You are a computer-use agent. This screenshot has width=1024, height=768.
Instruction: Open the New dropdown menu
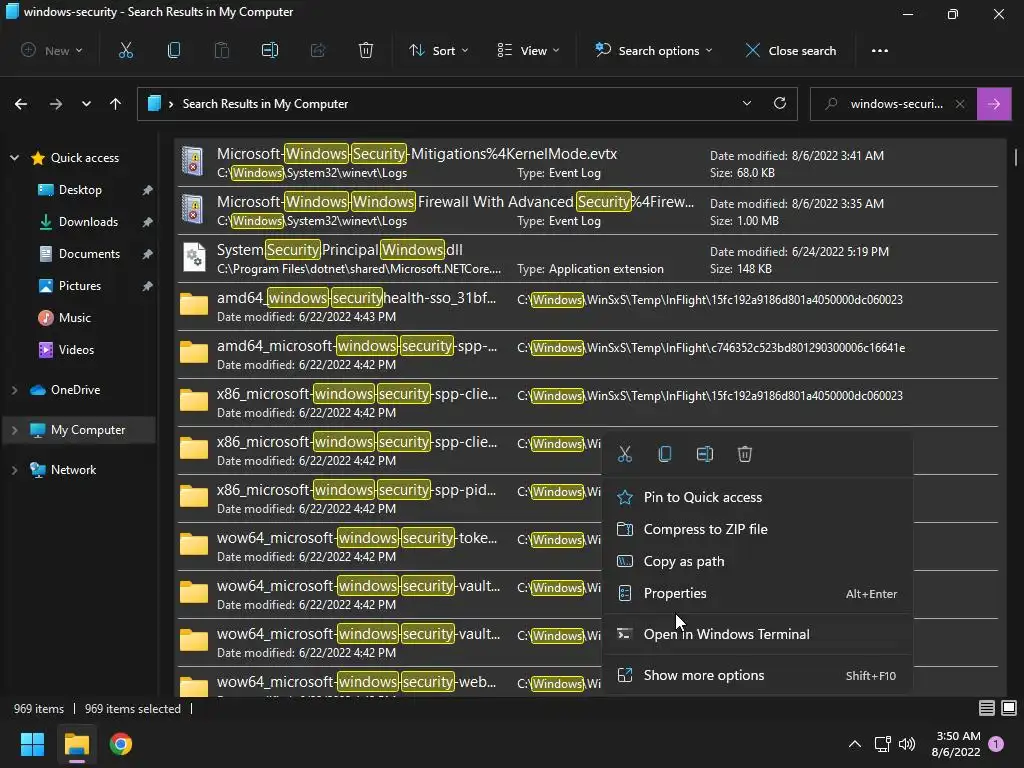point(52,50)
